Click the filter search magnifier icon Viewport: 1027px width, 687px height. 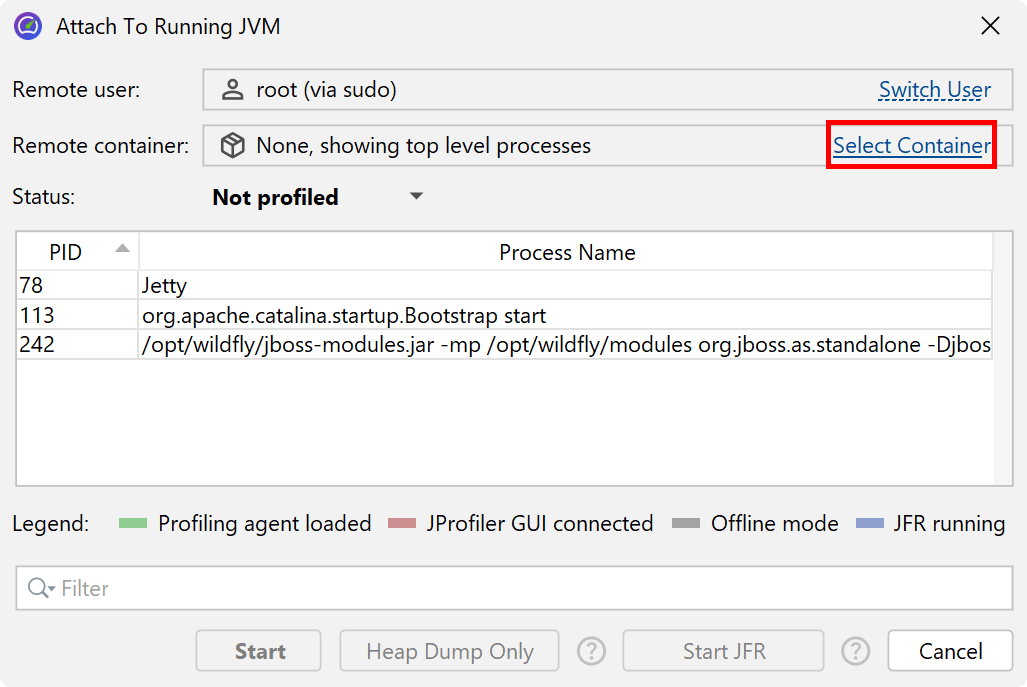coord(39,589)
